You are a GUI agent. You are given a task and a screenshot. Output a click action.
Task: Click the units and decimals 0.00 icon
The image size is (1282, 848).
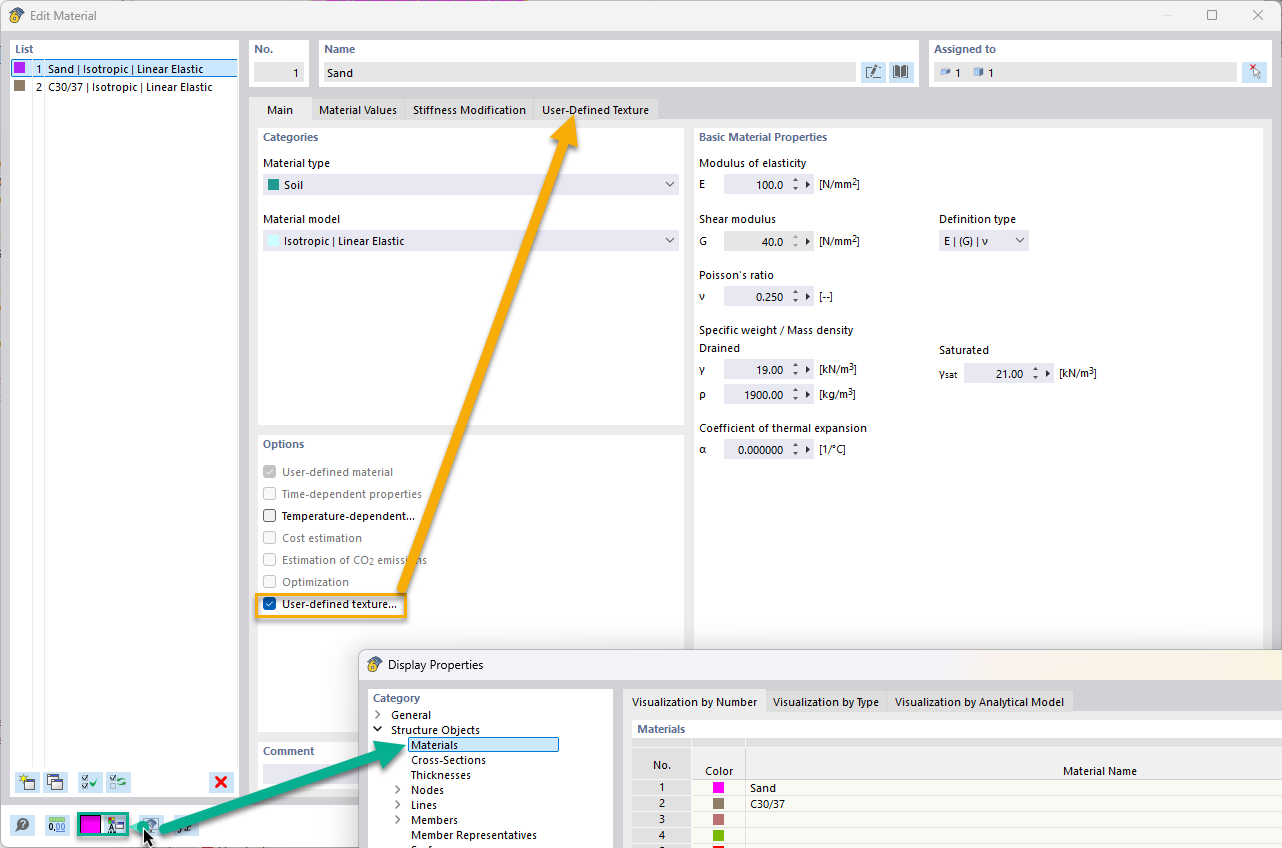click(x=57, y=825)
